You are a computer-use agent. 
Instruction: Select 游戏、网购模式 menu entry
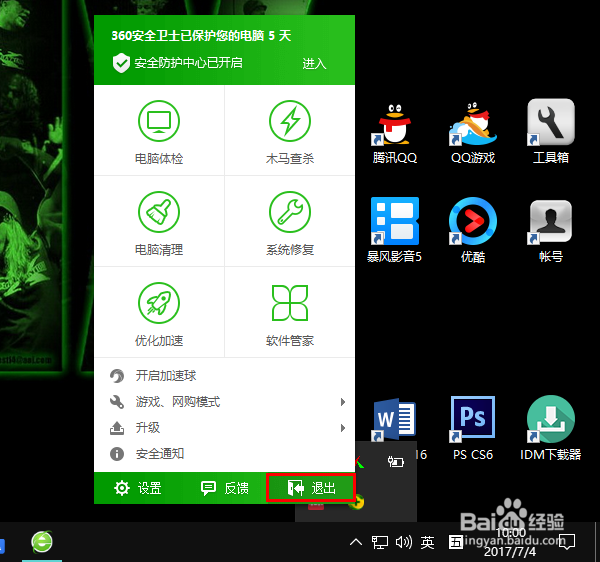(225, 402)
